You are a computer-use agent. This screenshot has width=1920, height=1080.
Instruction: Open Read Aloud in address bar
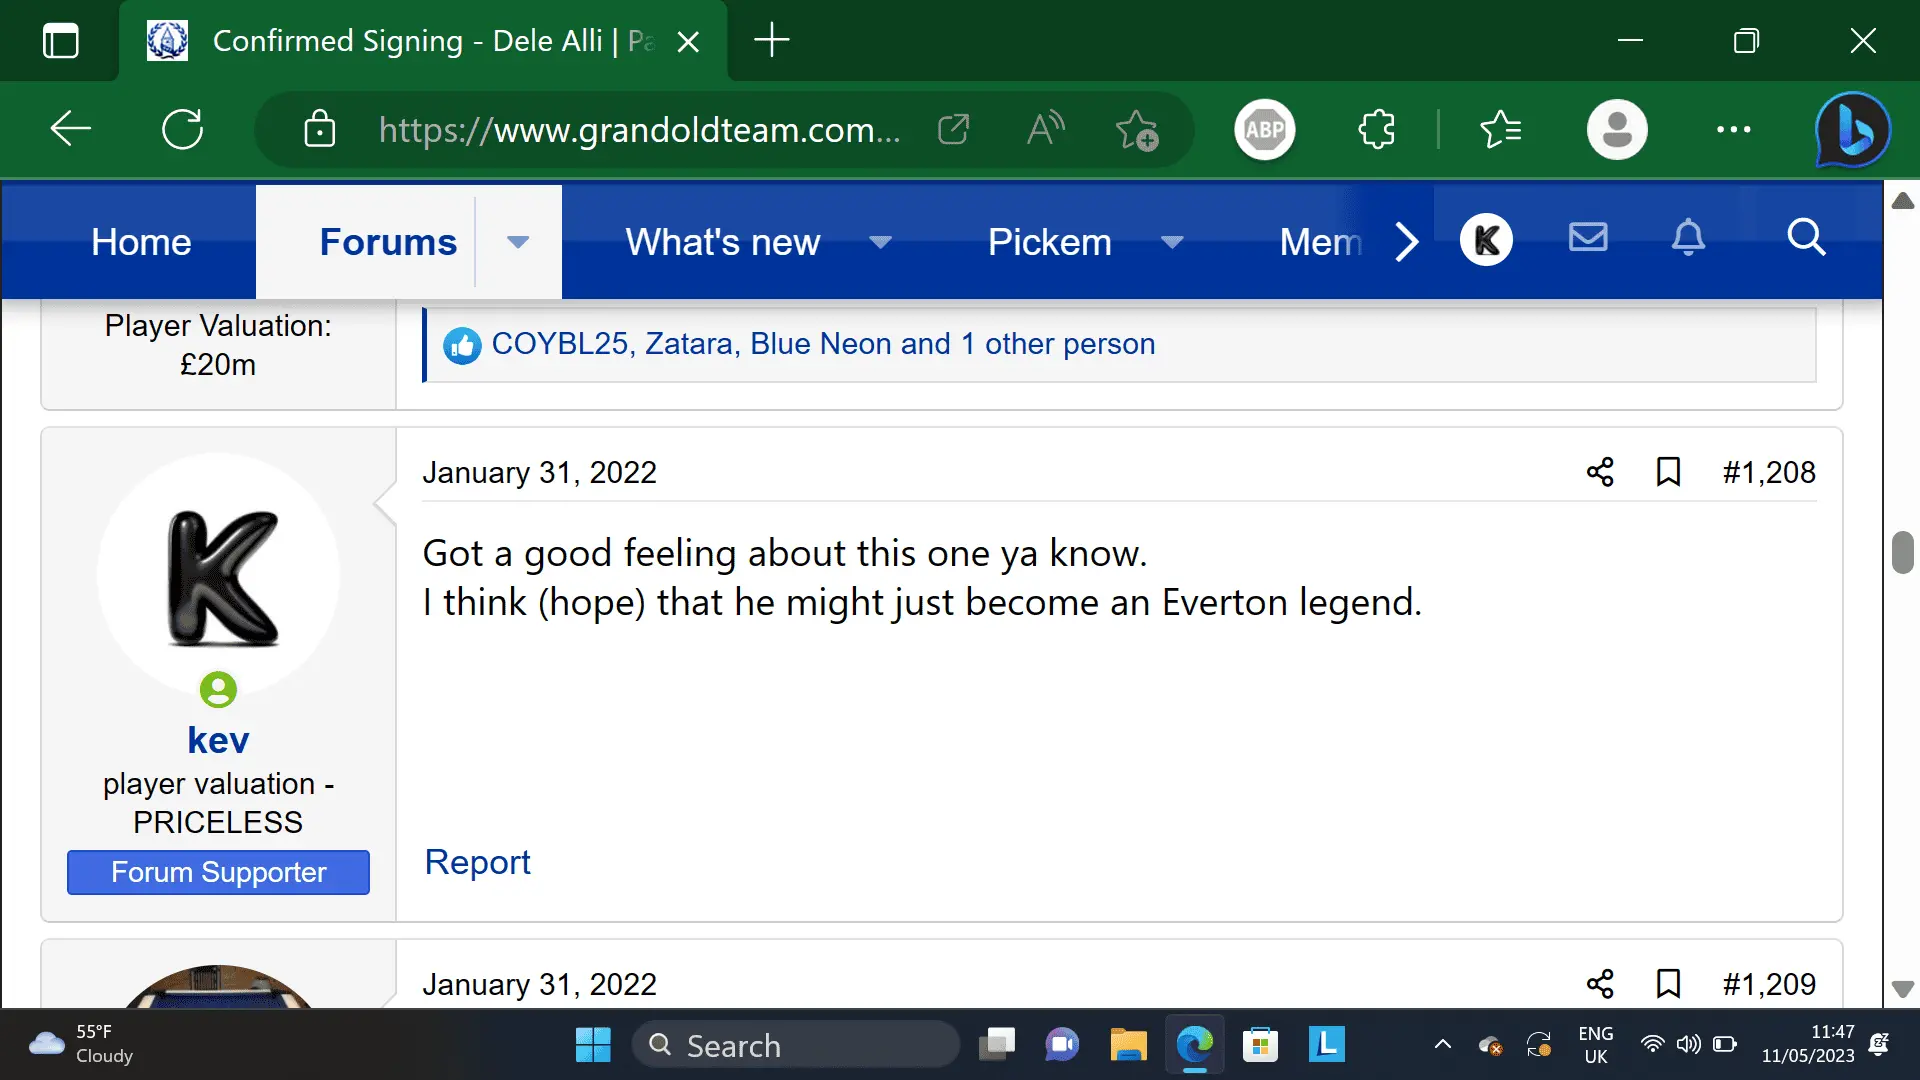coord(1046,129)
